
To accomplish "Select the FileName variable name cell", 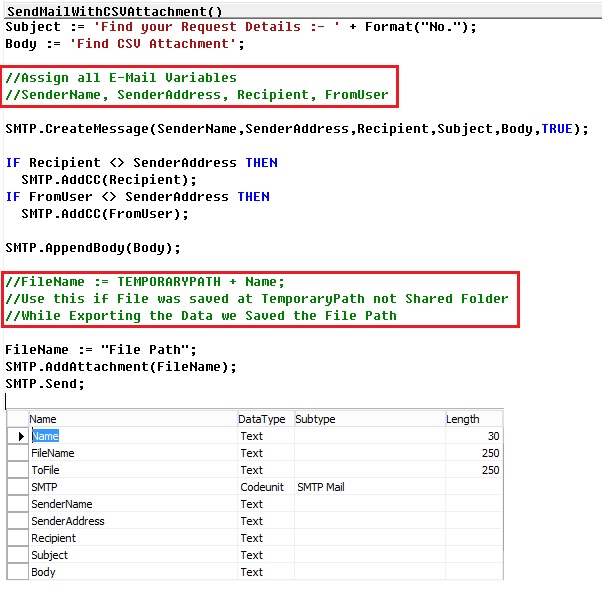I will click(53, 453).
